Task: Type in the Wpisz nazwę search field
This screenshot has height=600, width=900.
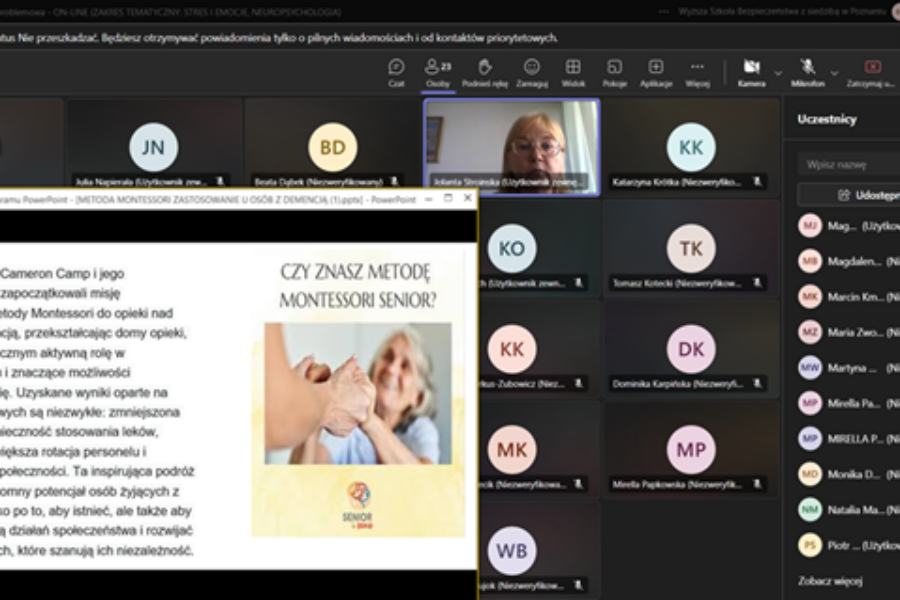Action: [x=849, y=164]
